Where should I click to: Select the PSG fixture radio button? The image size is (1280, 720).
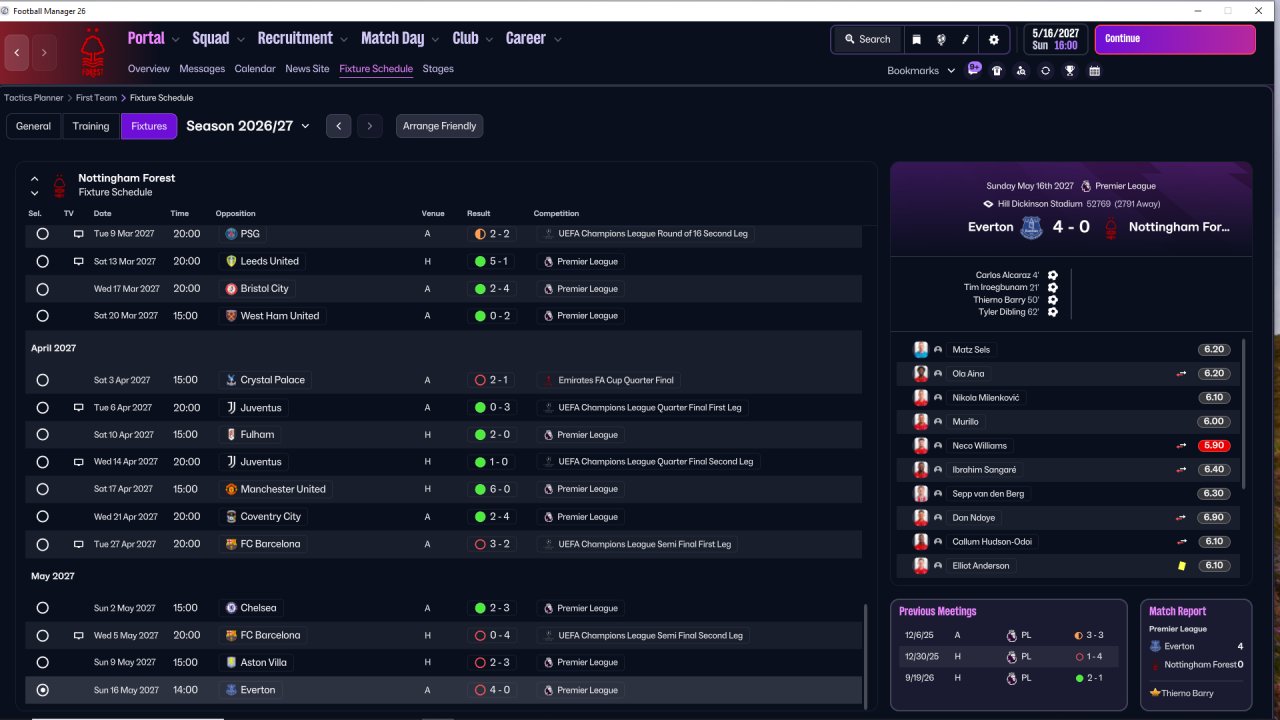[42, 234]
